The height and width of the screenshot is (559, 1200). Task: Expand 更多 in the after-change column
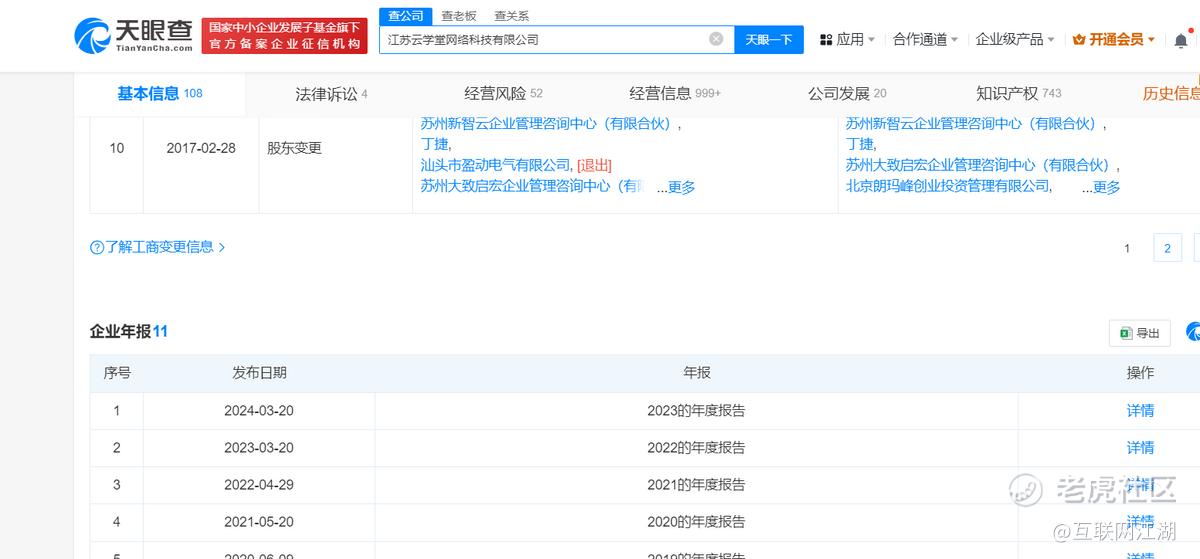1106,187
